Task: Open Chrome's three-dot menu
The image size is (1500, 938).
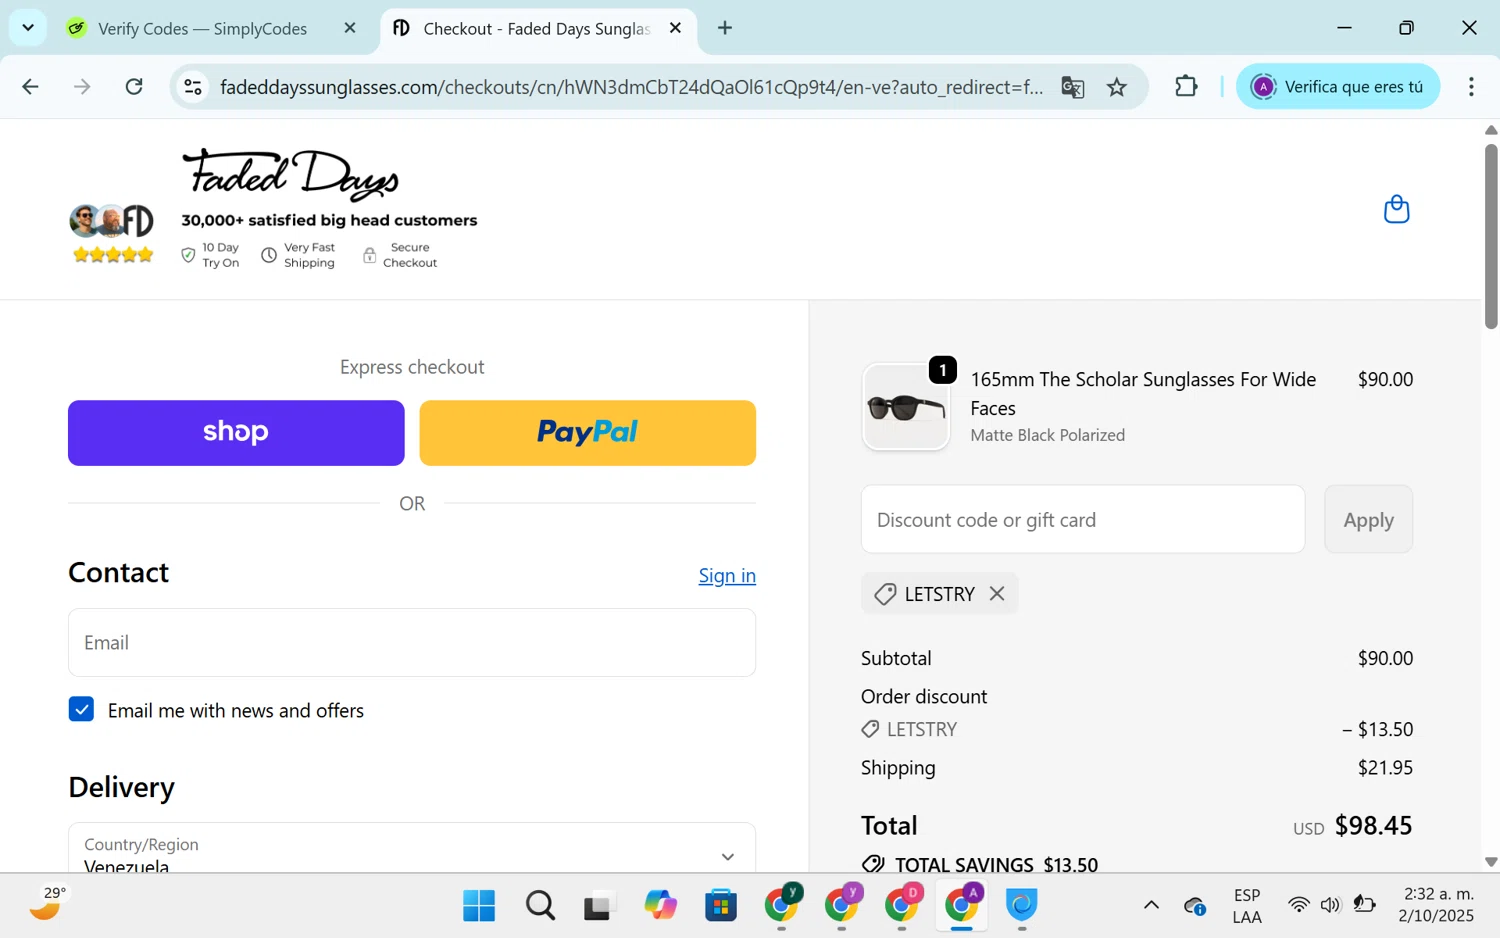Action: tap(1471, 87)
